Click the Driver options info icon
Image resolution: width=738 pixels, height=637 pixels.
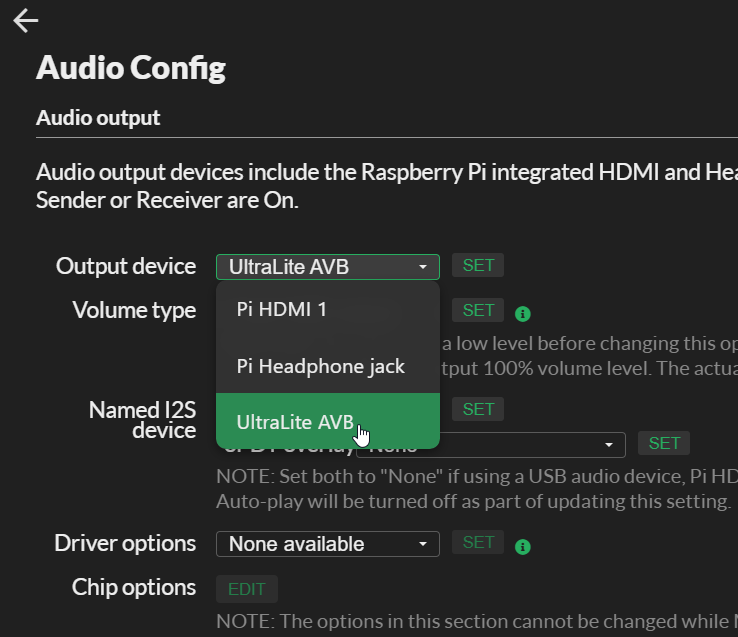coord(522,547)
